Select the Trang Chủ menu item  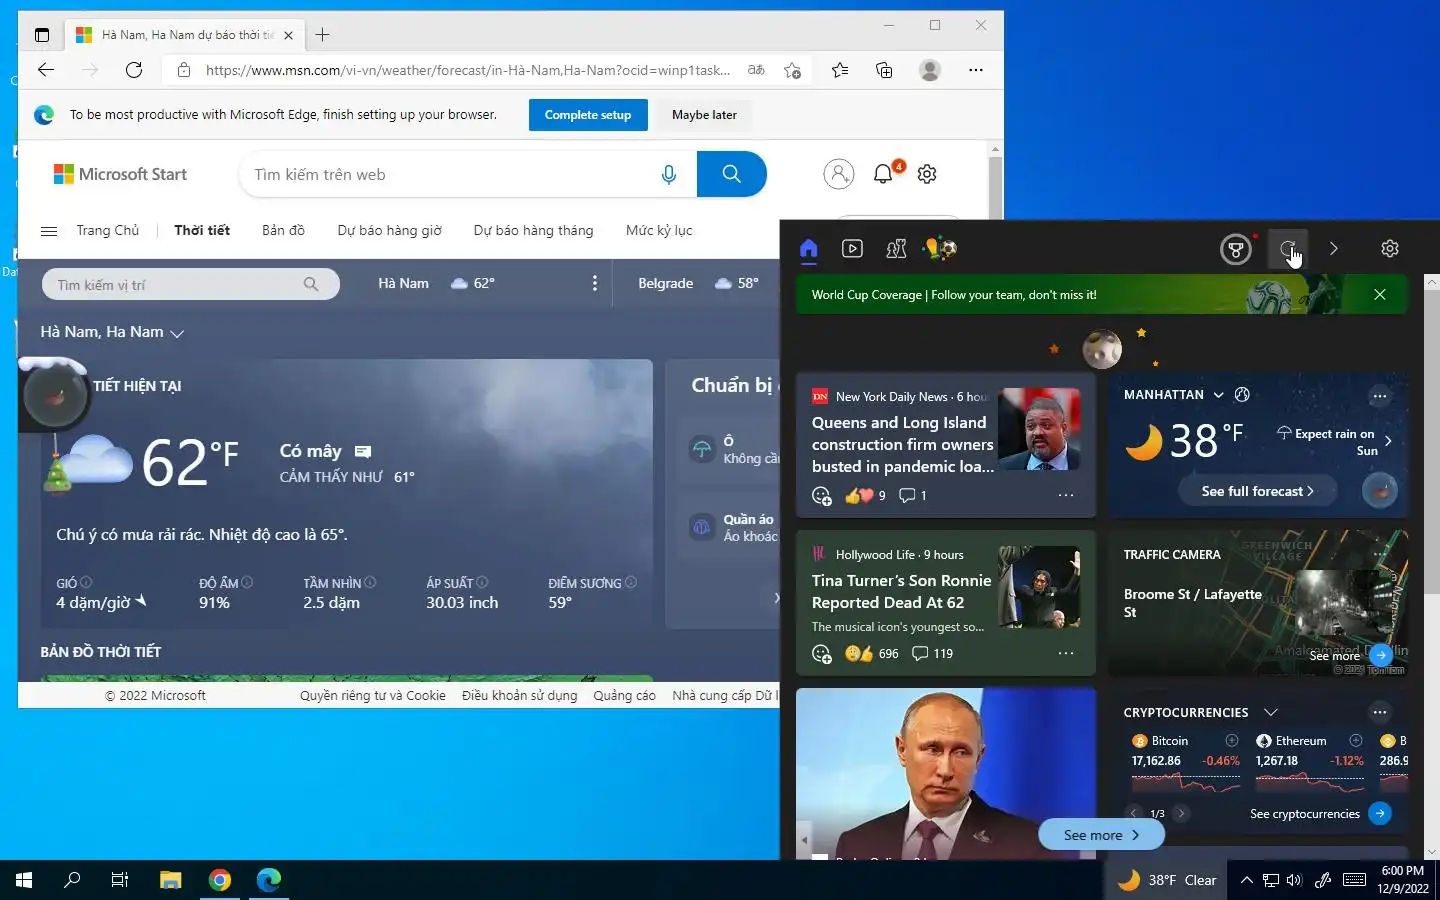tap(108, 231)
